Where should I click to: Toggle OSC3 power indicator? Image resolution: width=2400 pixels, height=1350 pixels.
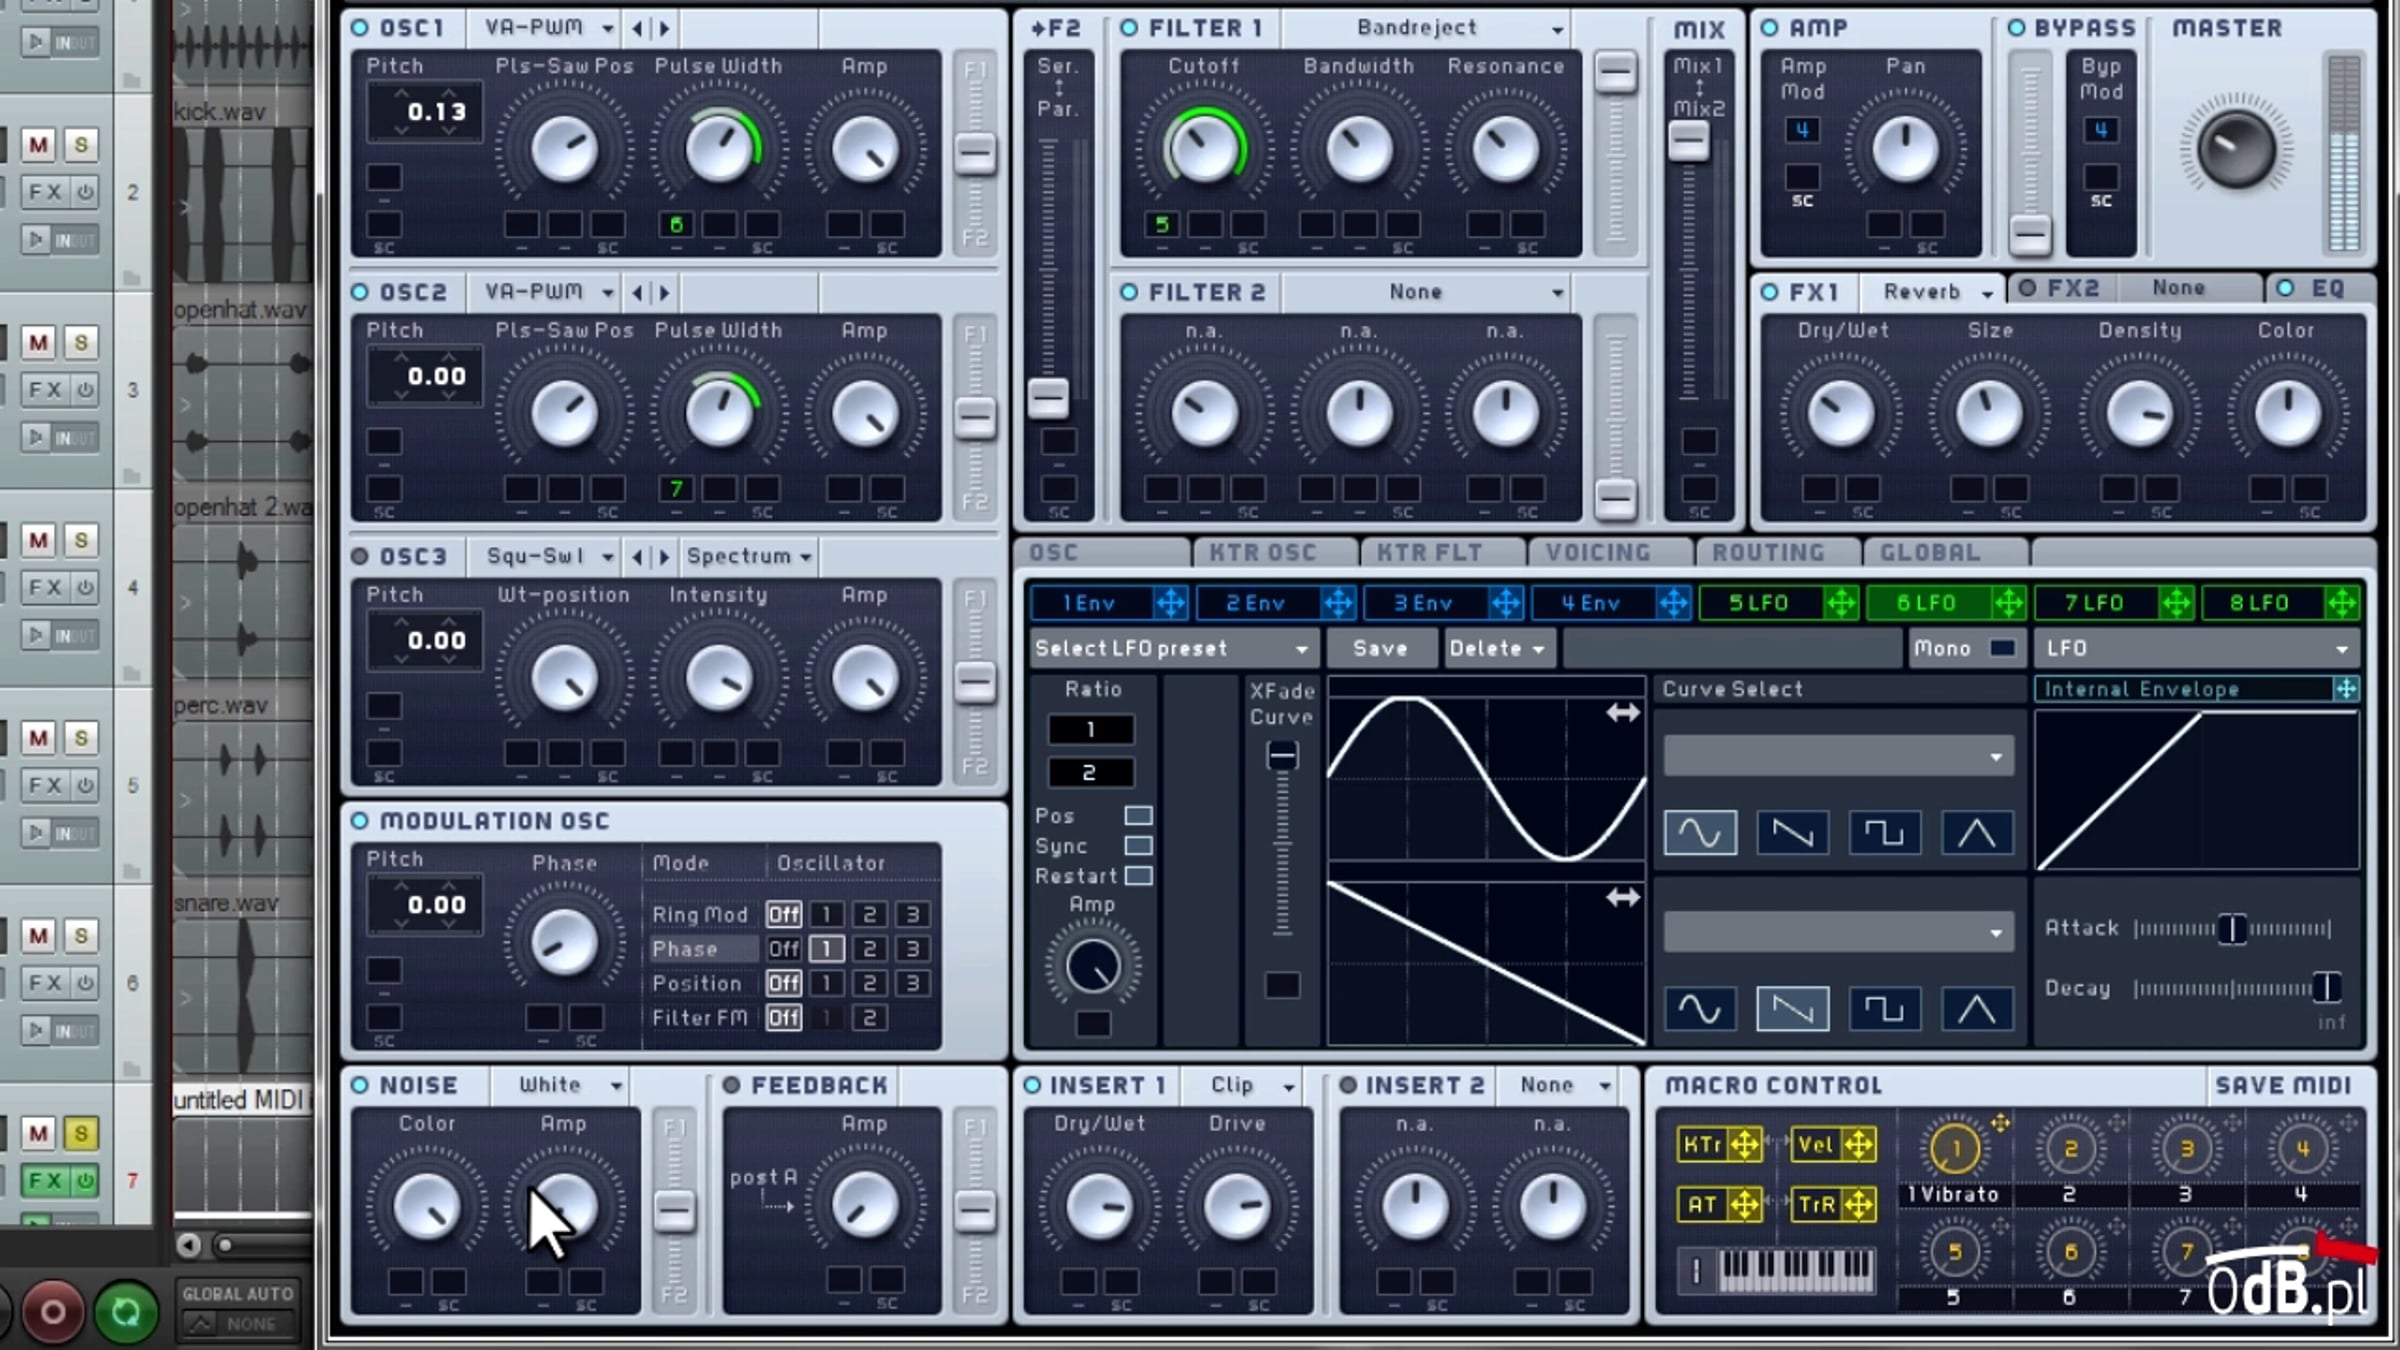click(360, 556)
